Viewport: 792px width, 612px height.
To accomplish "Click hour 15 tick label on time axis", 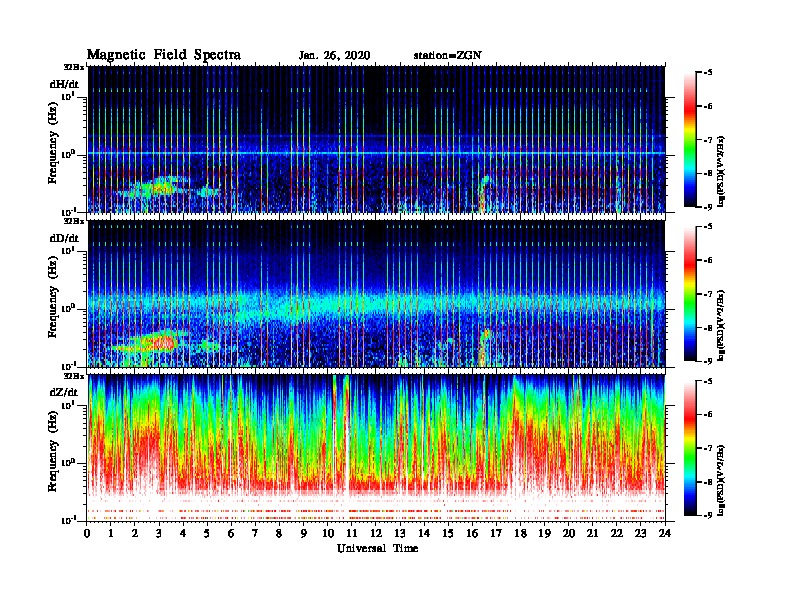I will 448,534.
